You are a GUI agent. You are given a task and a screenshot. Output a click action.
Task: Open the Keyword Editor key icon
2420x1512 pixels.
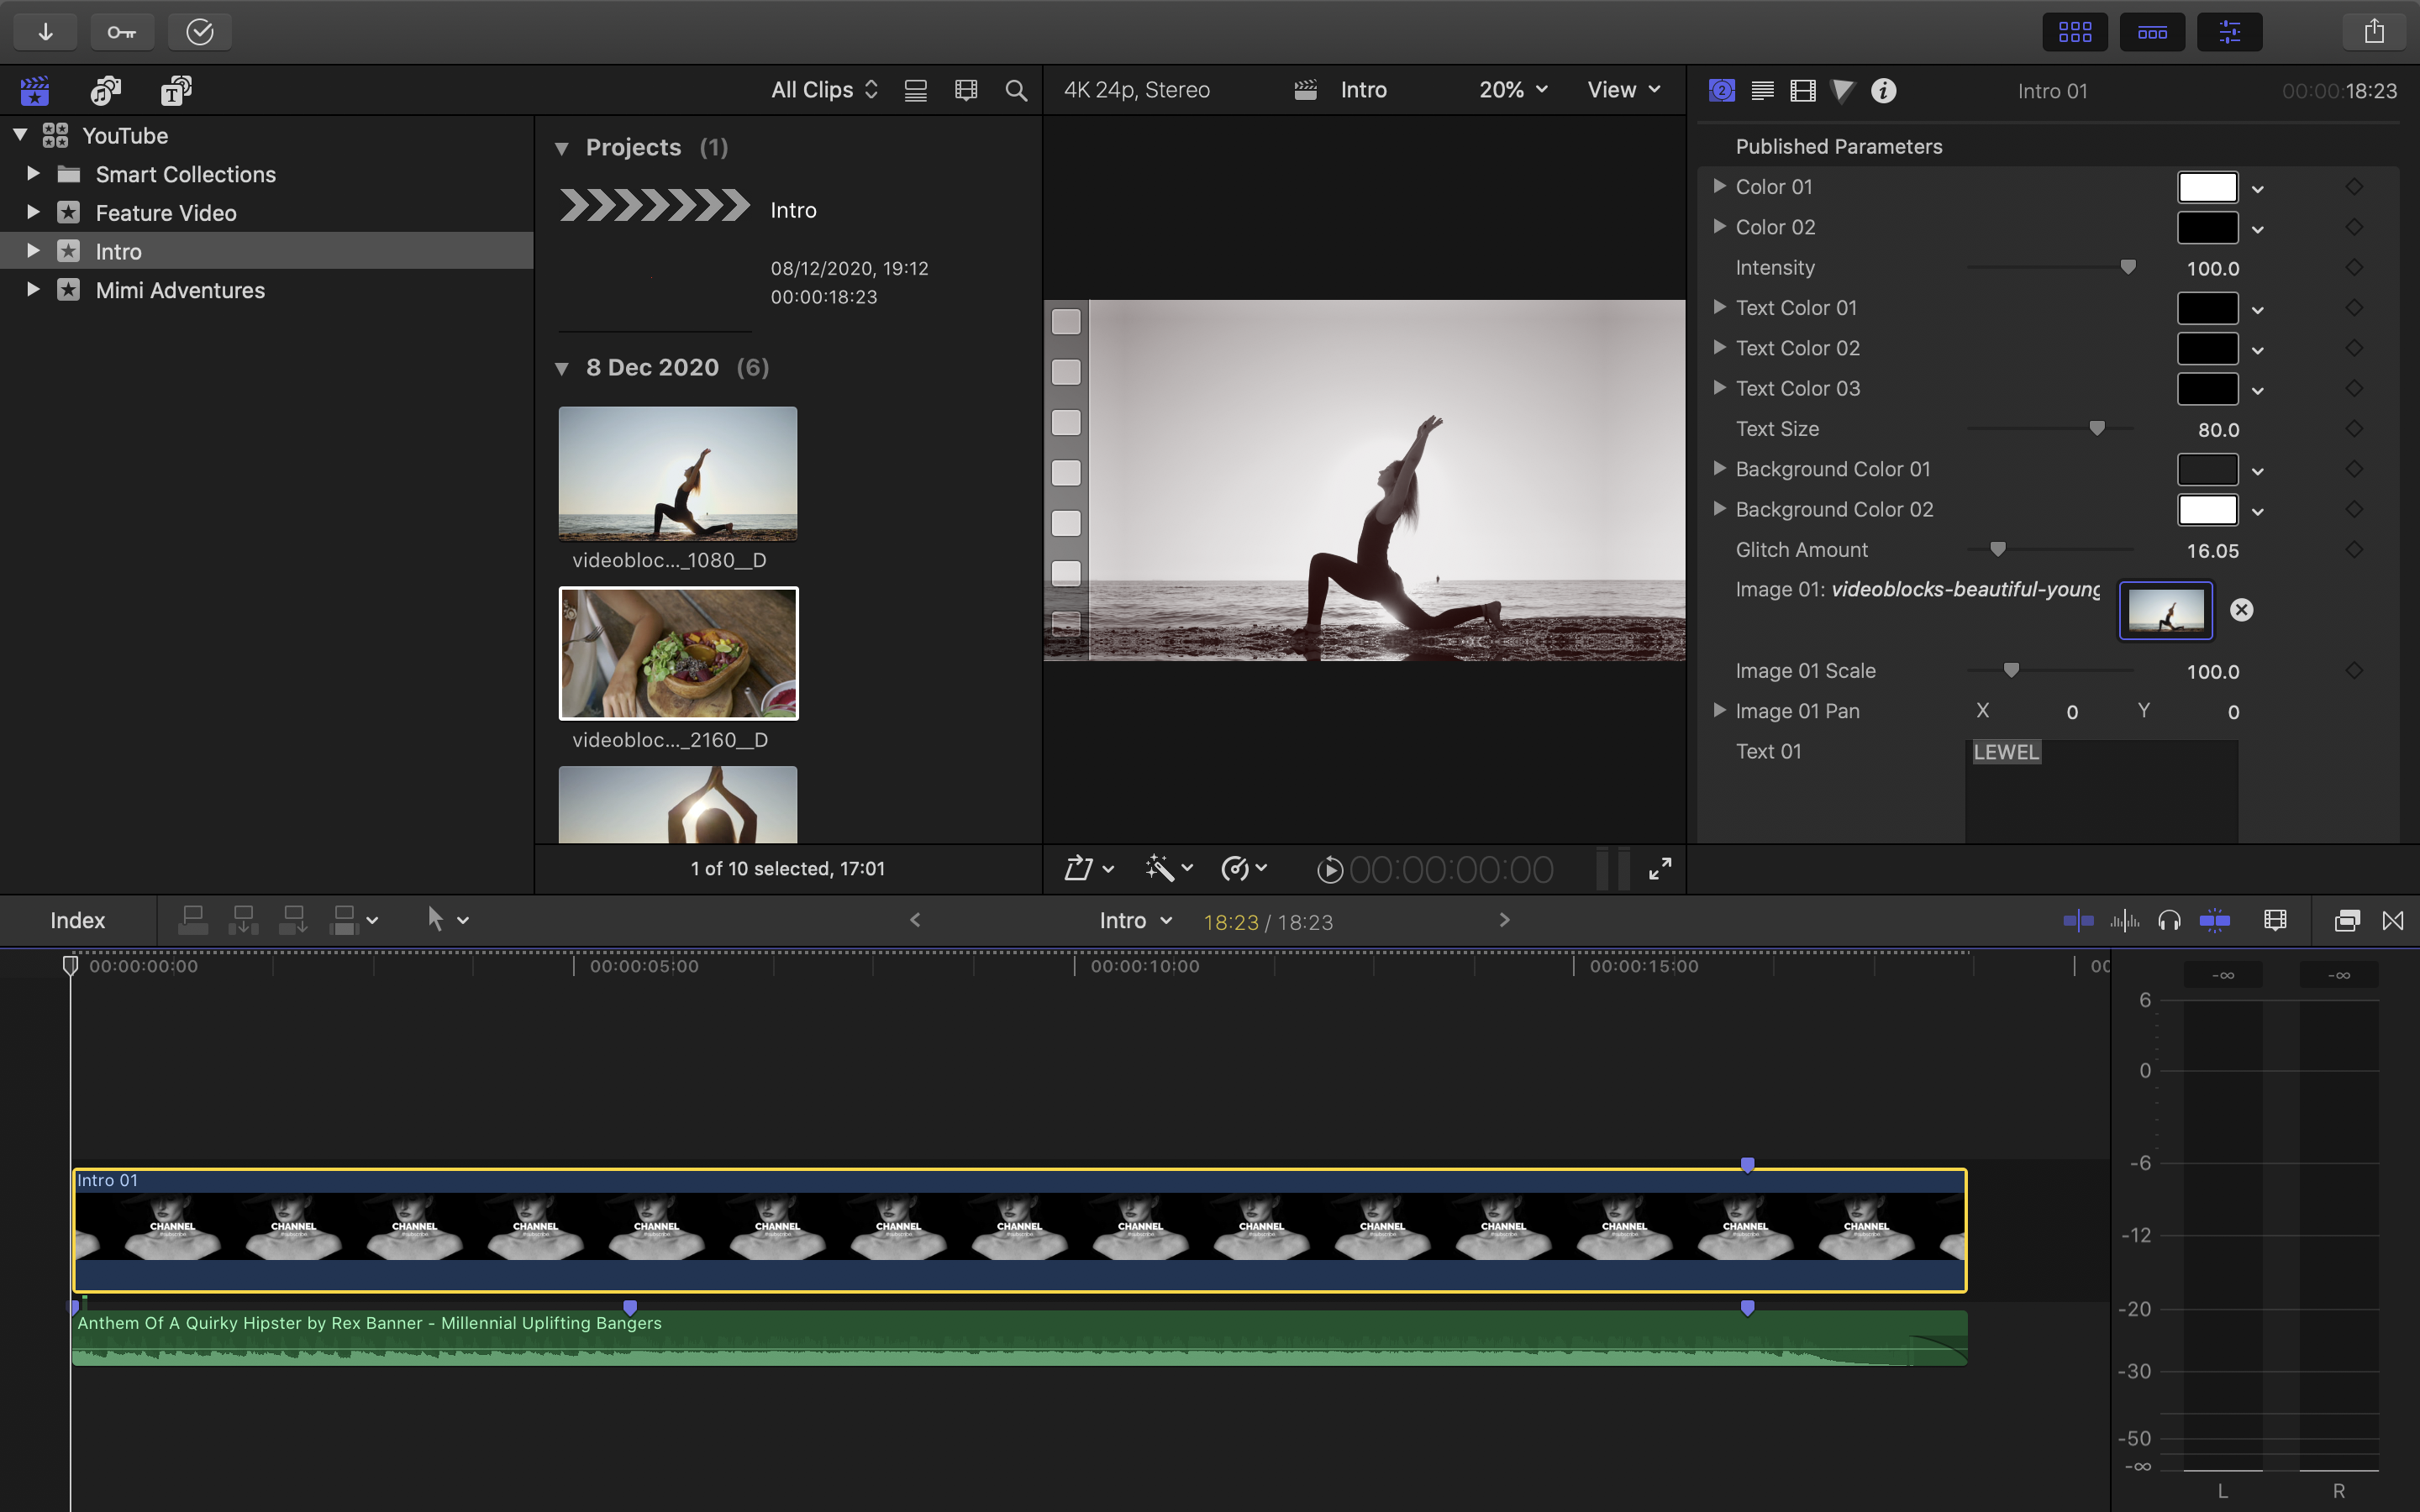click(122, 32)
